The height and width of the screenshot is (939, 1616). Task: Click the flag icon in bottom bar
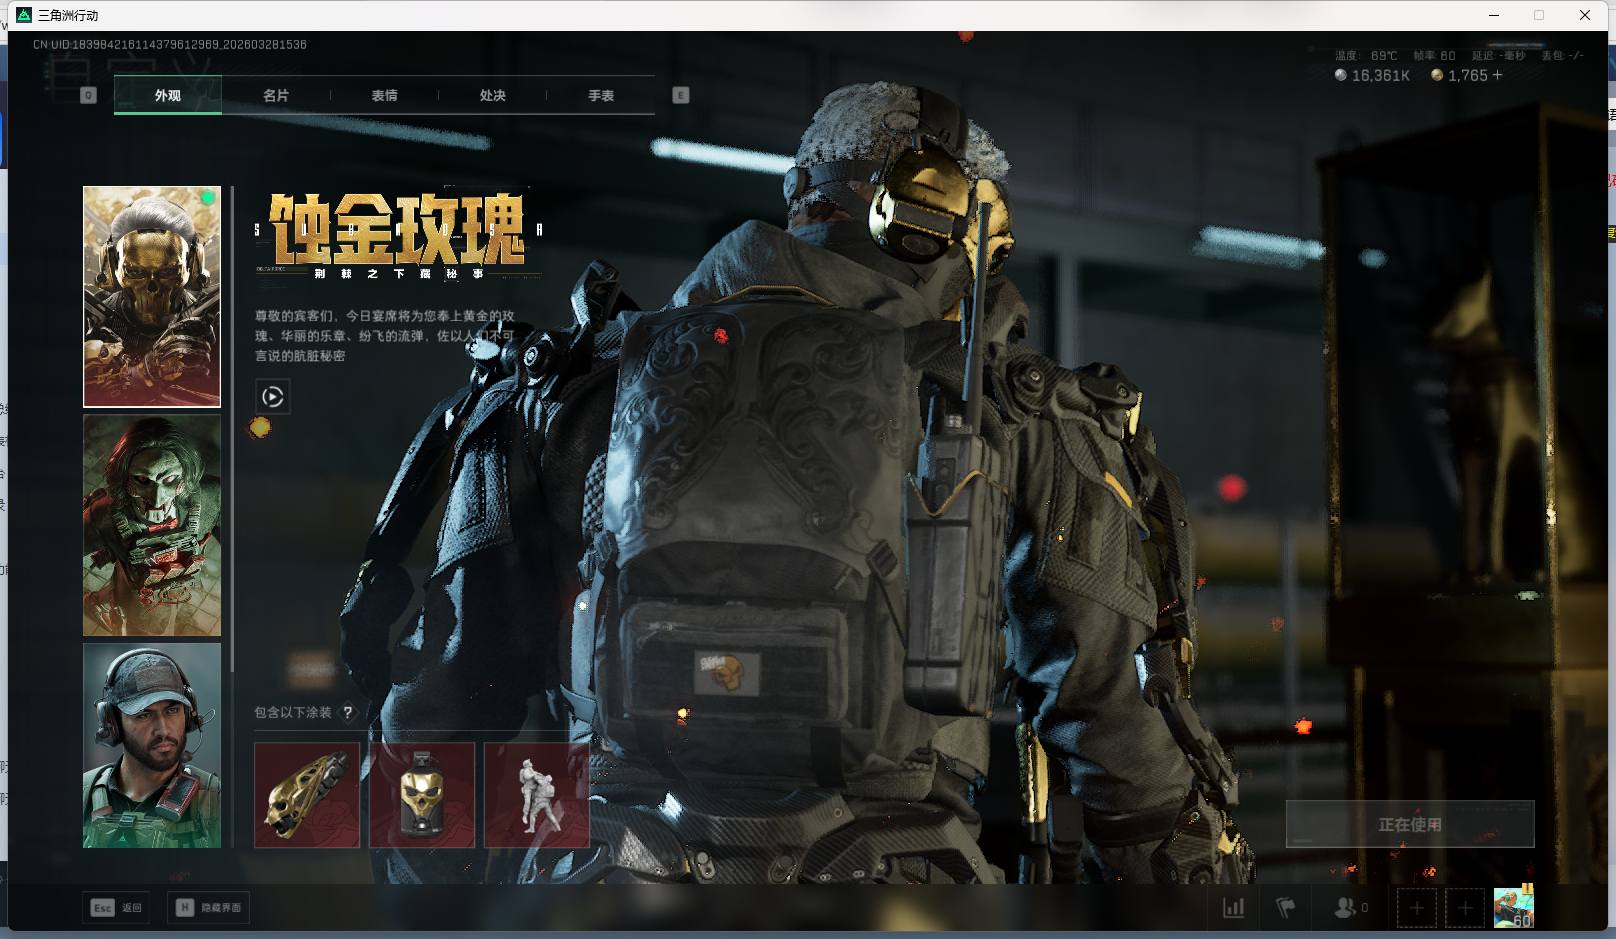point(1286,908)
